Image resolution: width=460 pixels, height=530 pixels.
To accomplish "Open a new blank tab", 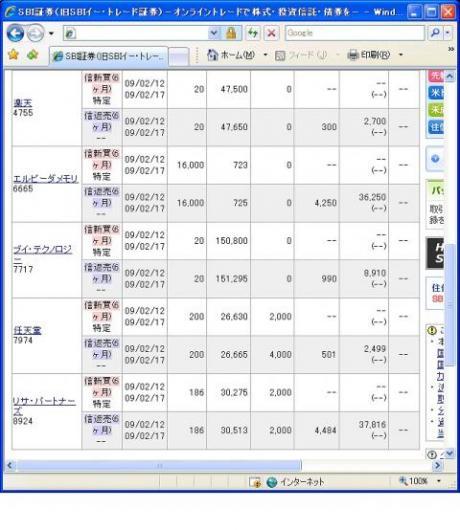I will (178, 56).
